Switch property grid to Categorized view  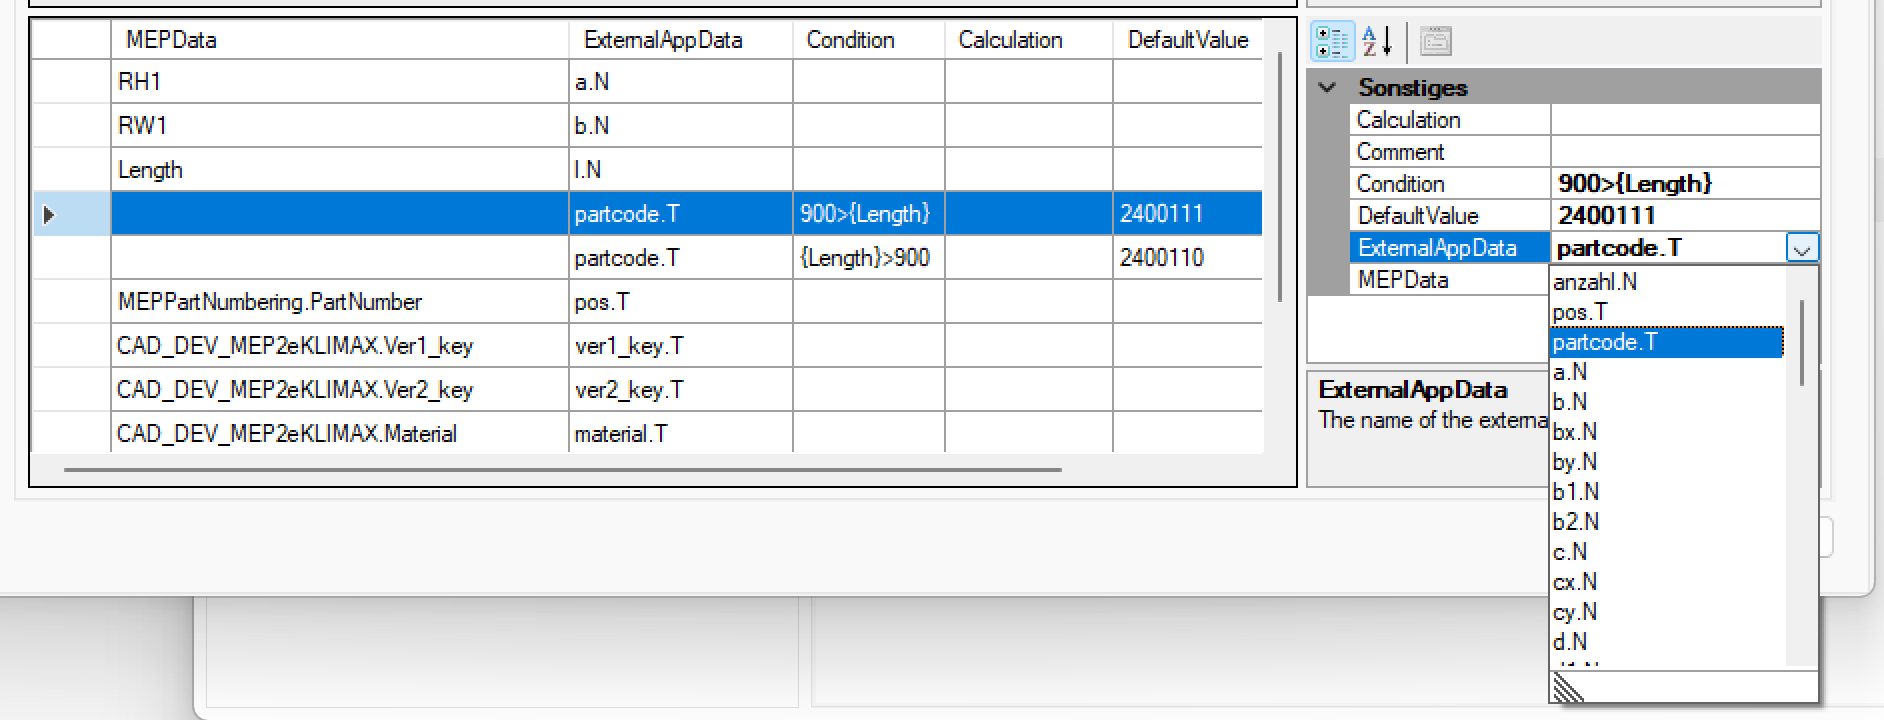tap(1332, 41)
